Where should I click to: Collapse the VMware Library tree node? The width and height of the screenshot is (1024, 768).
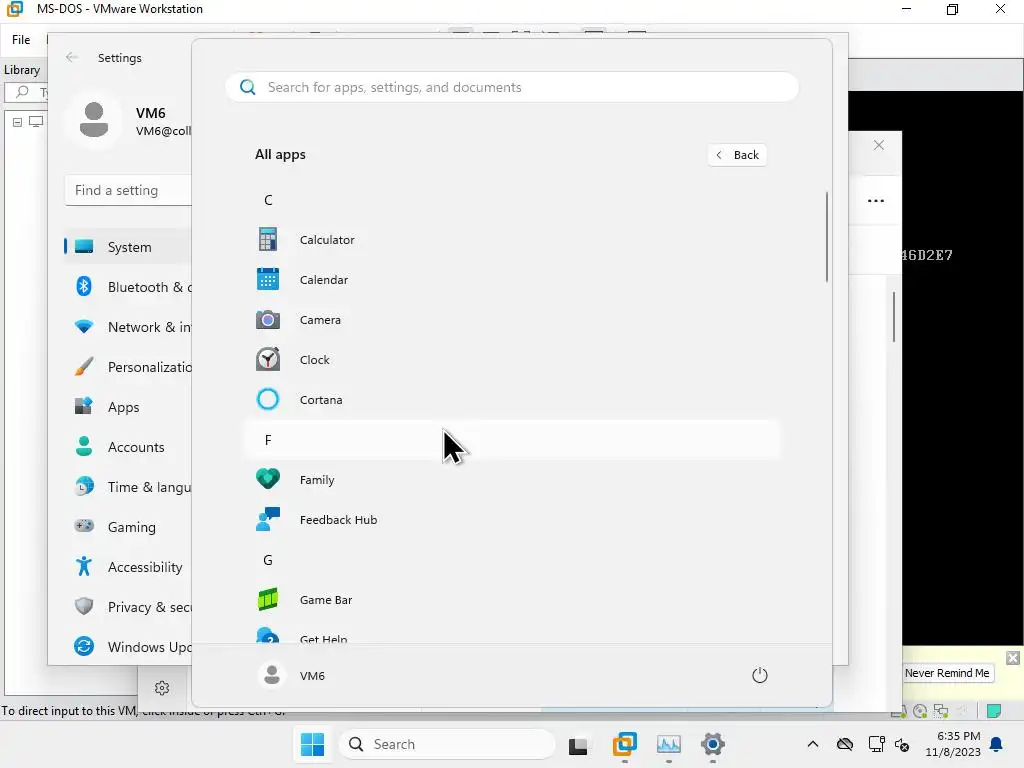(18, 122)
